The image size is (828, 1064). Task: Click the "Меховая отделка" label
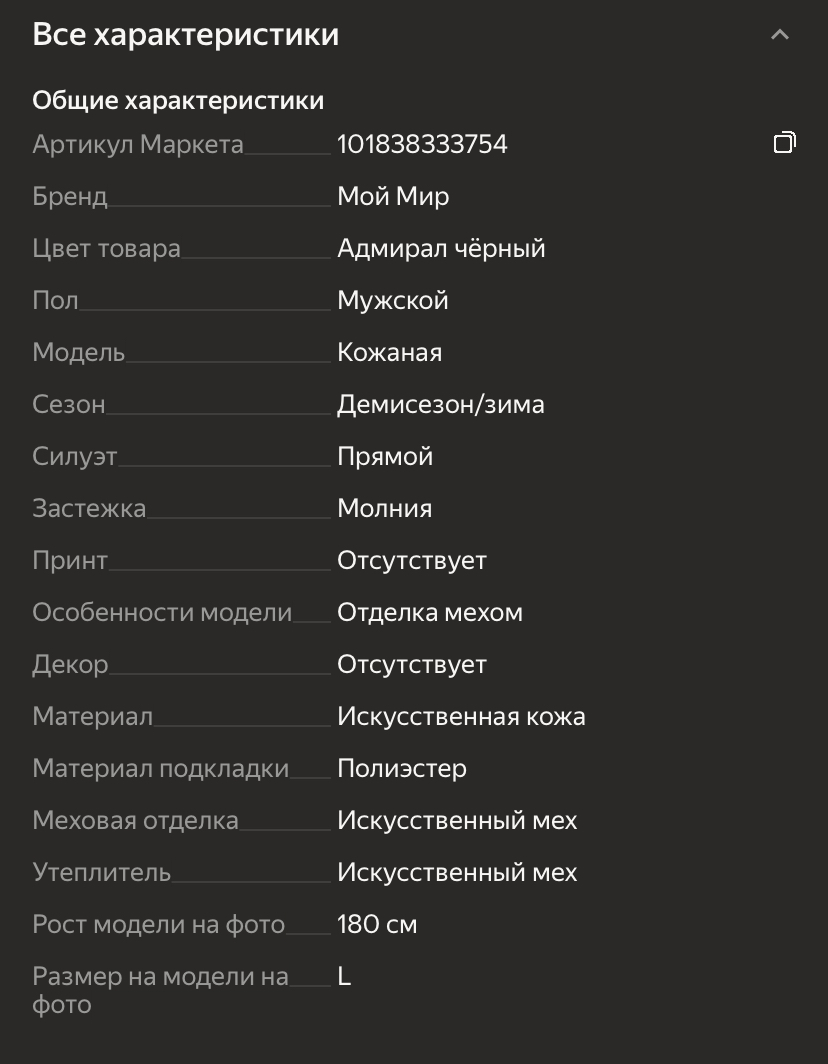click(136, 821)
